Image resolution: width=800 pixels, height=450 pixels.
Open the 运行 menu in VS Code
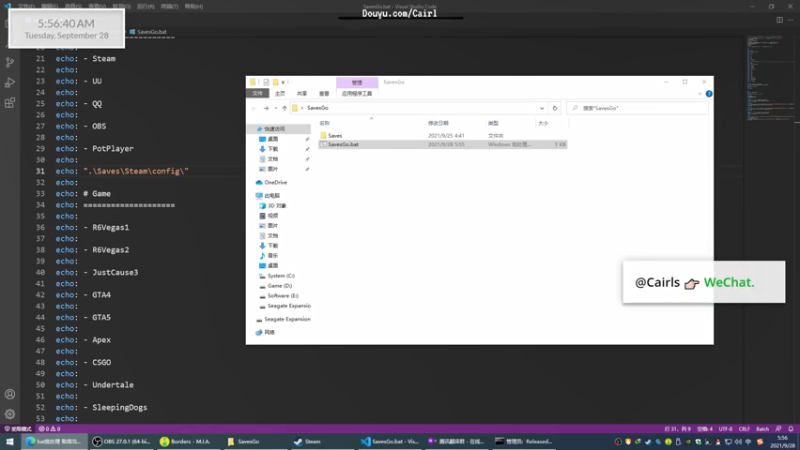click(x=145, y=7)
